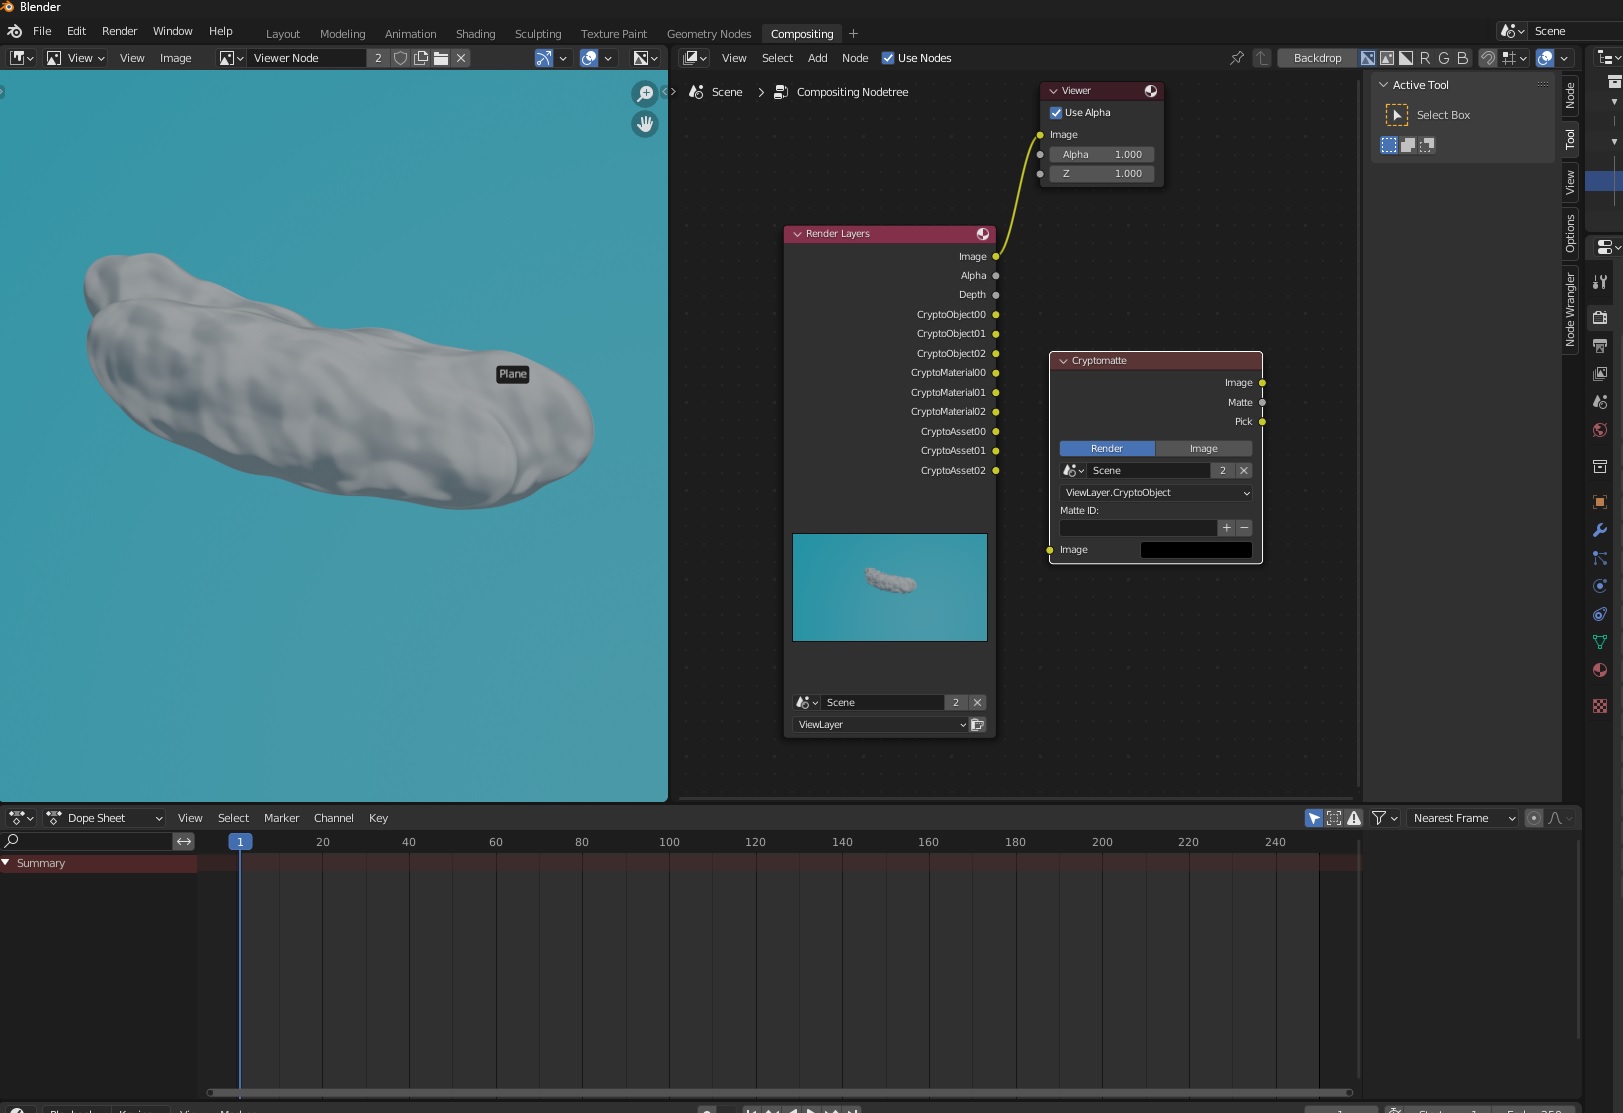Switch Cryptomatte source to Render

coord(1107,449)
